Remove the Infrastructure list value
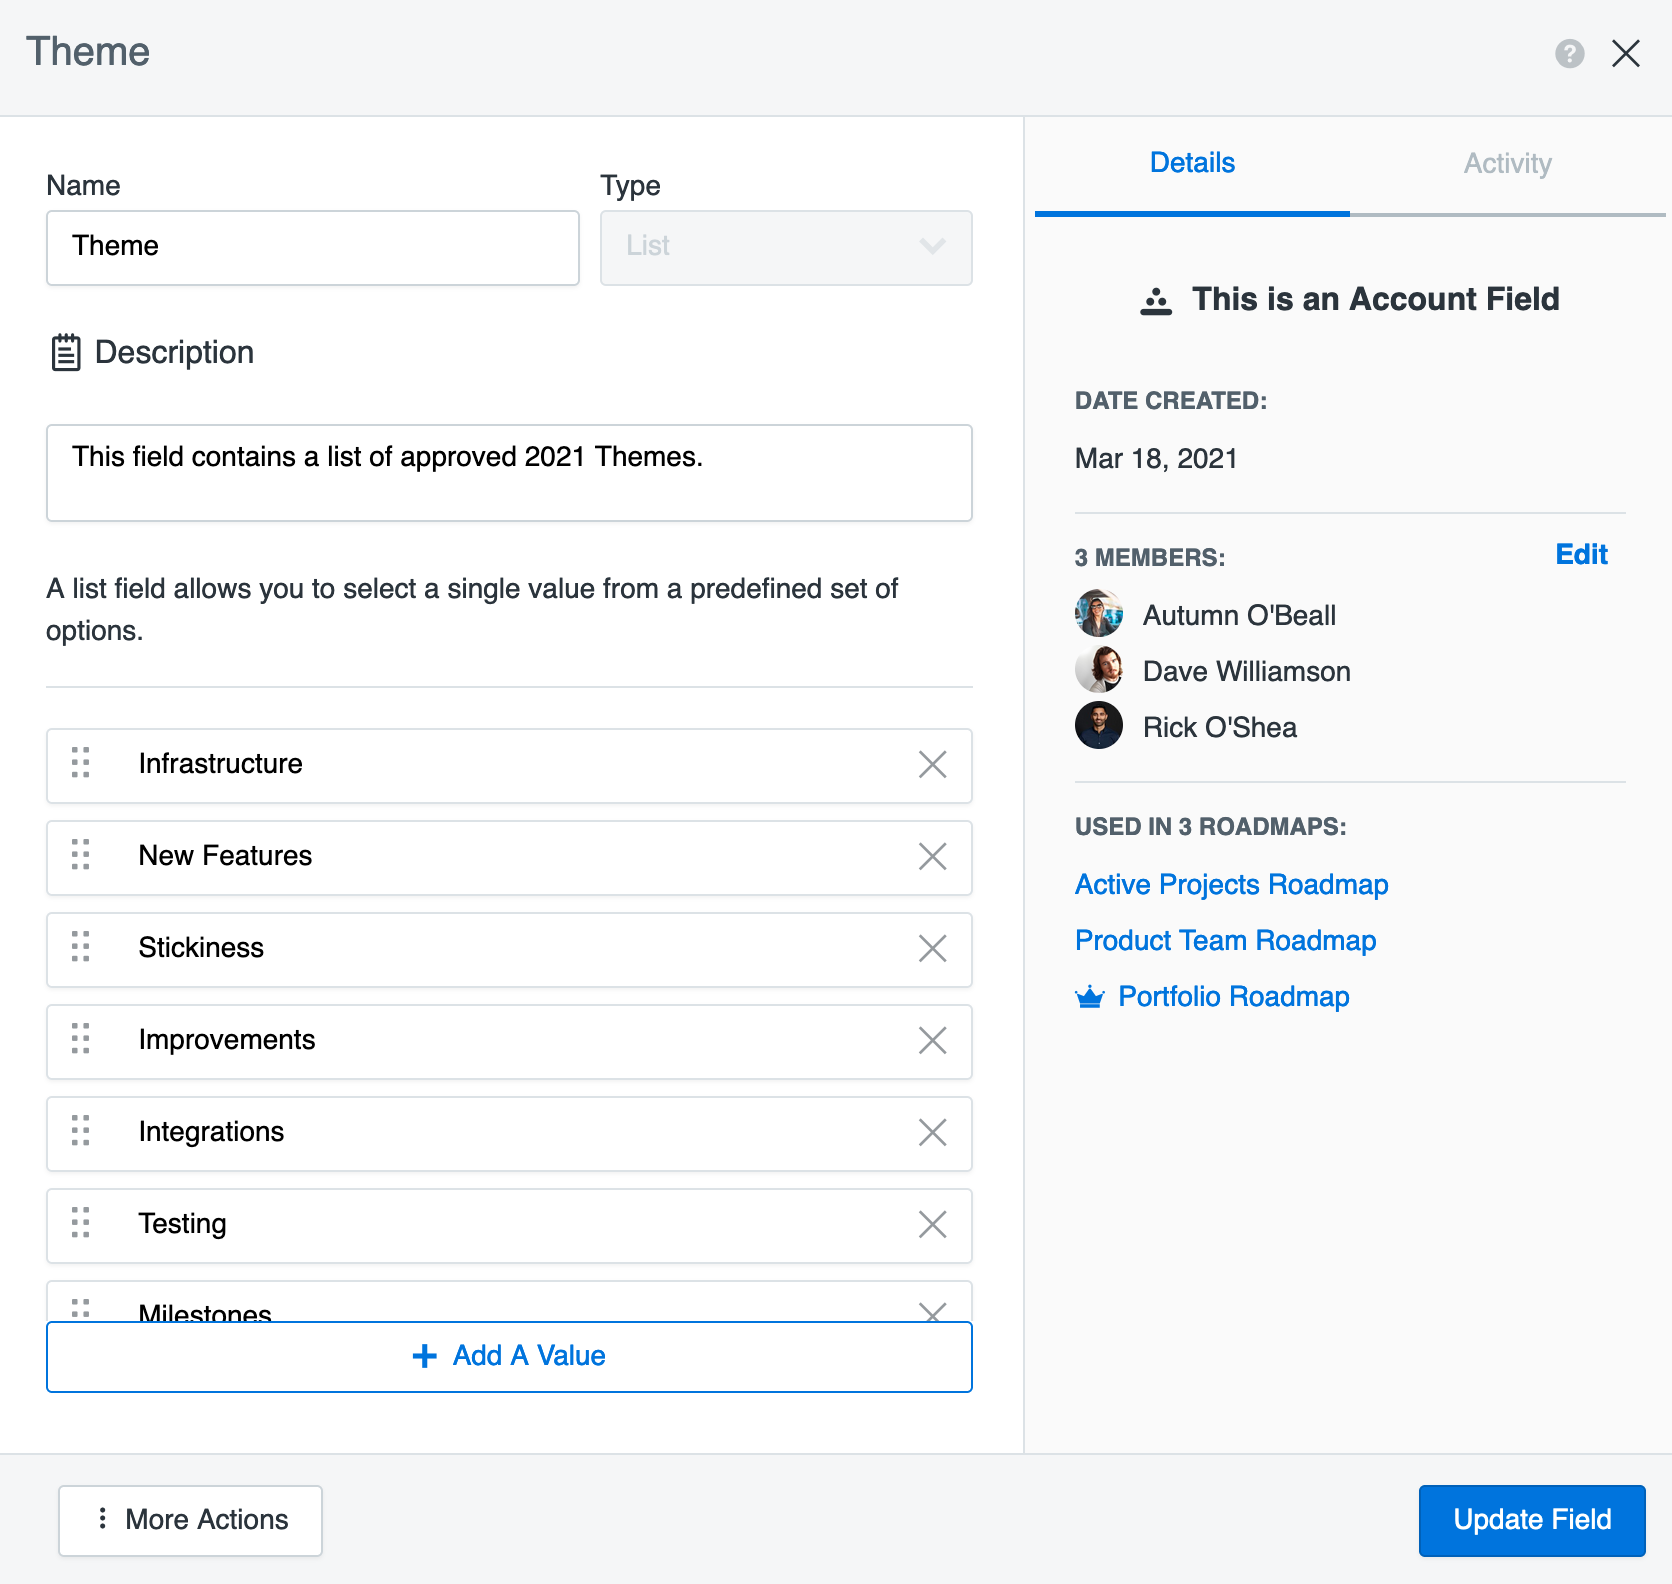This screenshot has width=1672, height=1584. (x=932, y=765)
